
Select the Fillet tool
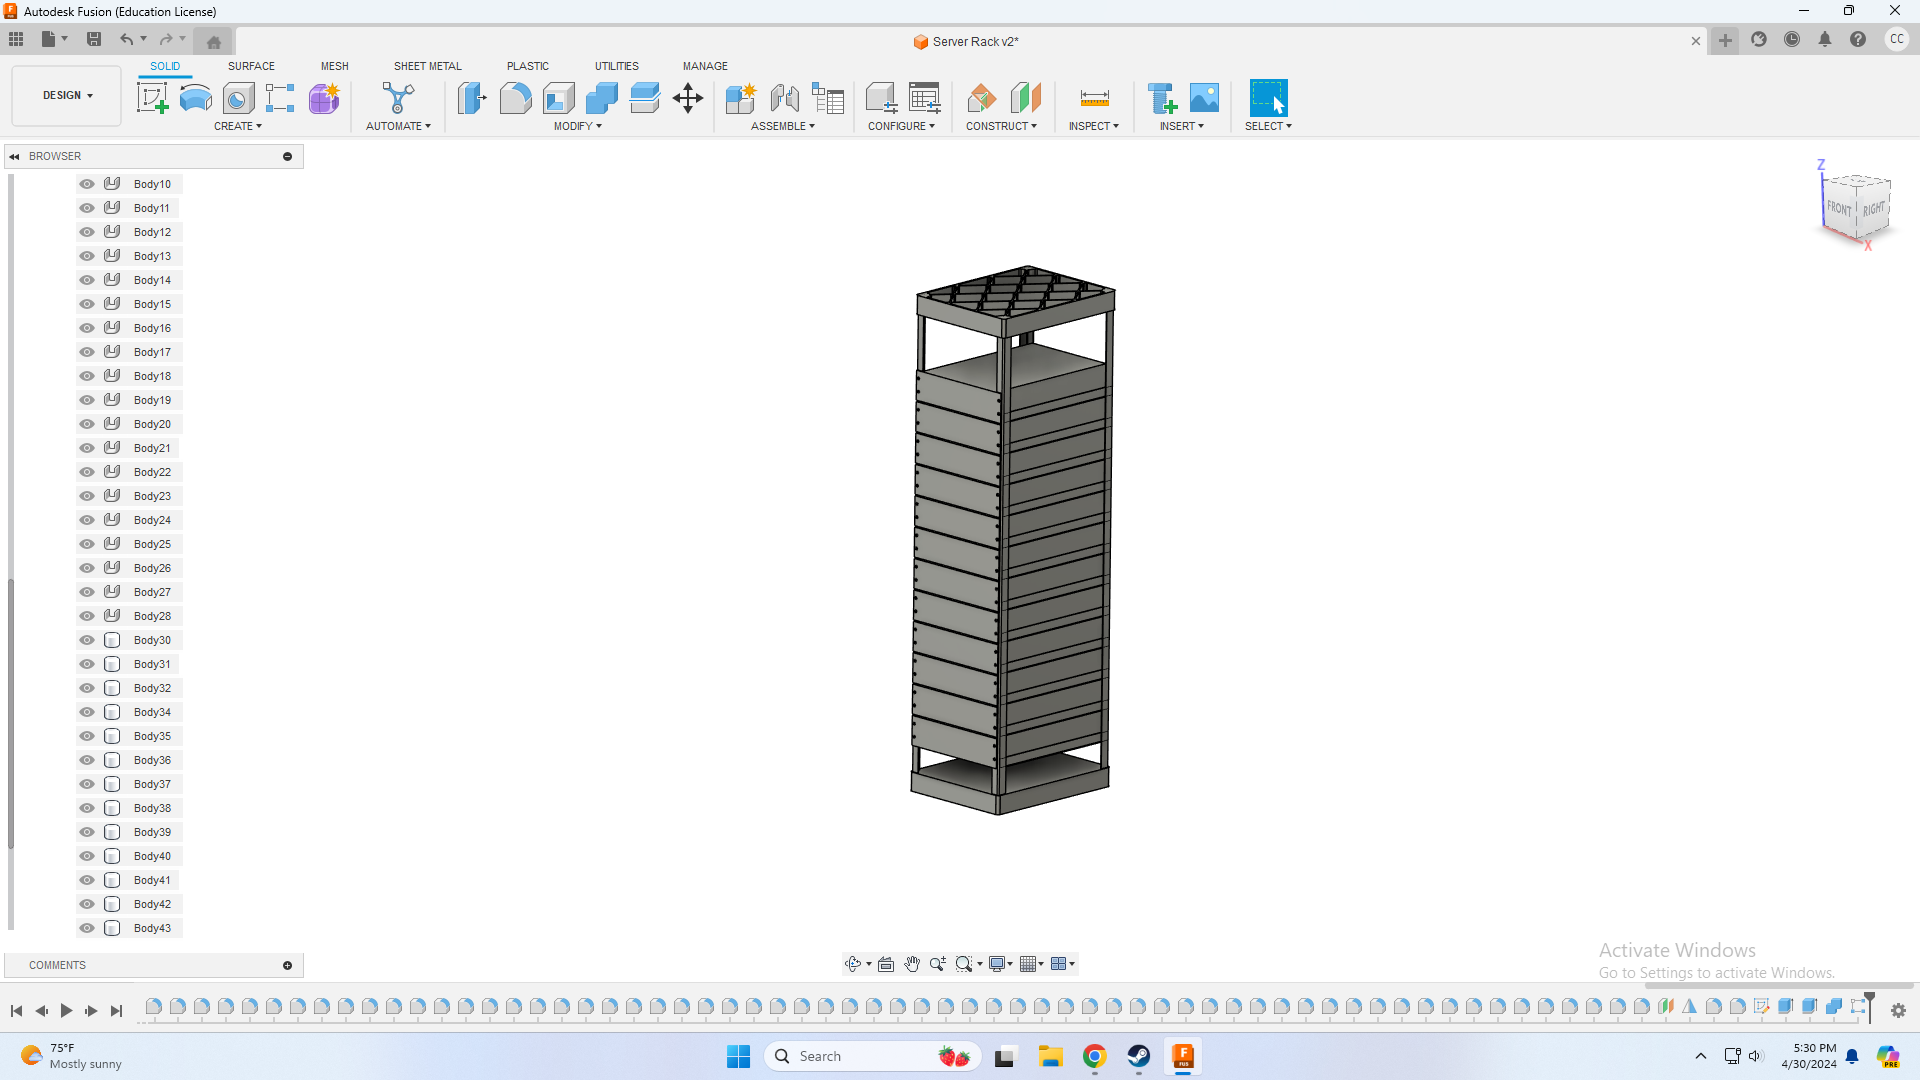click(515, 98)
